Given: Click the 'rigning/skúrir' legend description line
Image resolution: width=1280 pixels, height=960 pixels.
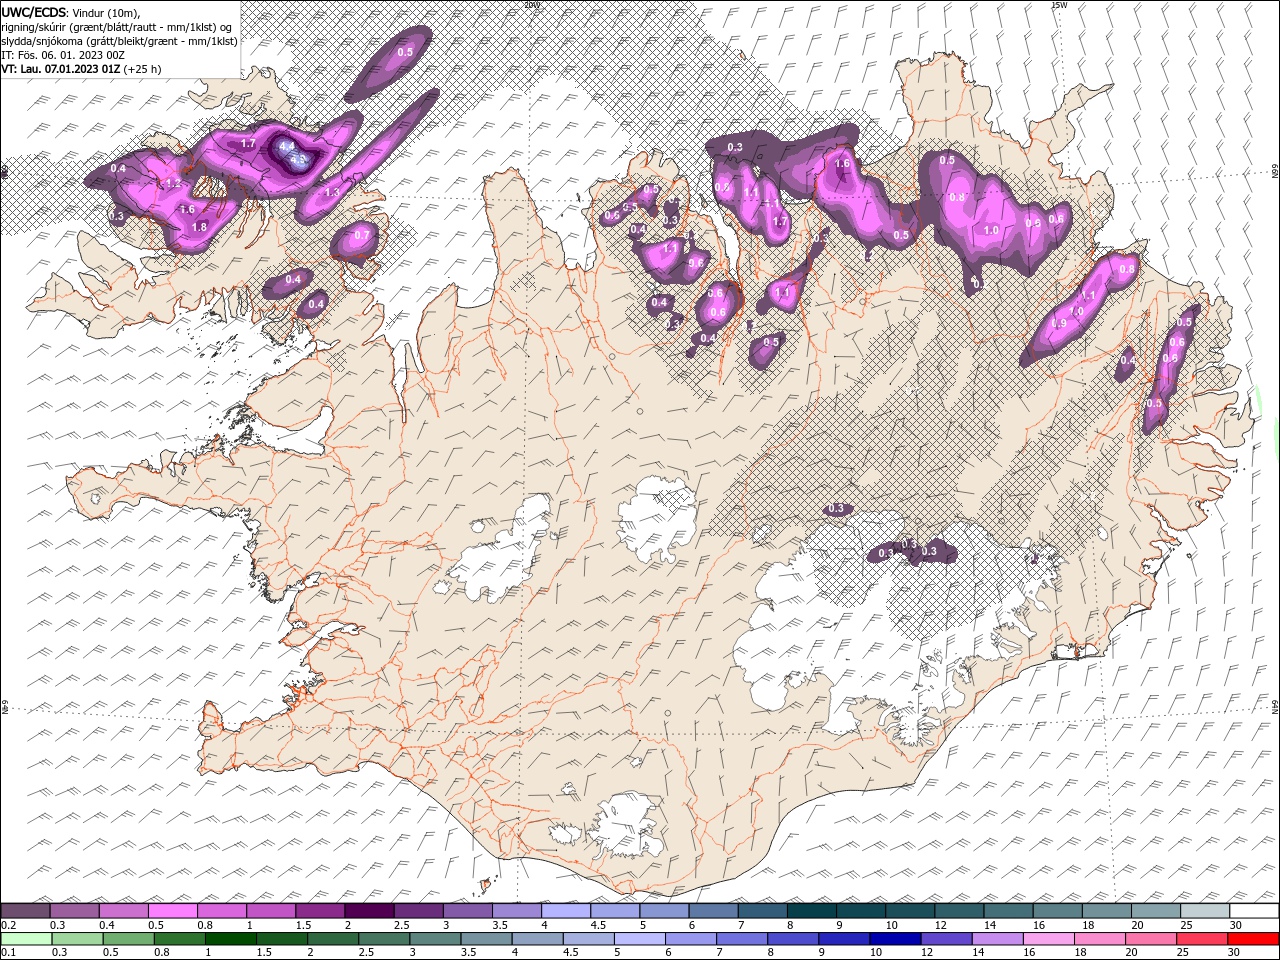Looking at the screenshot, I should (x=117, y=26).
